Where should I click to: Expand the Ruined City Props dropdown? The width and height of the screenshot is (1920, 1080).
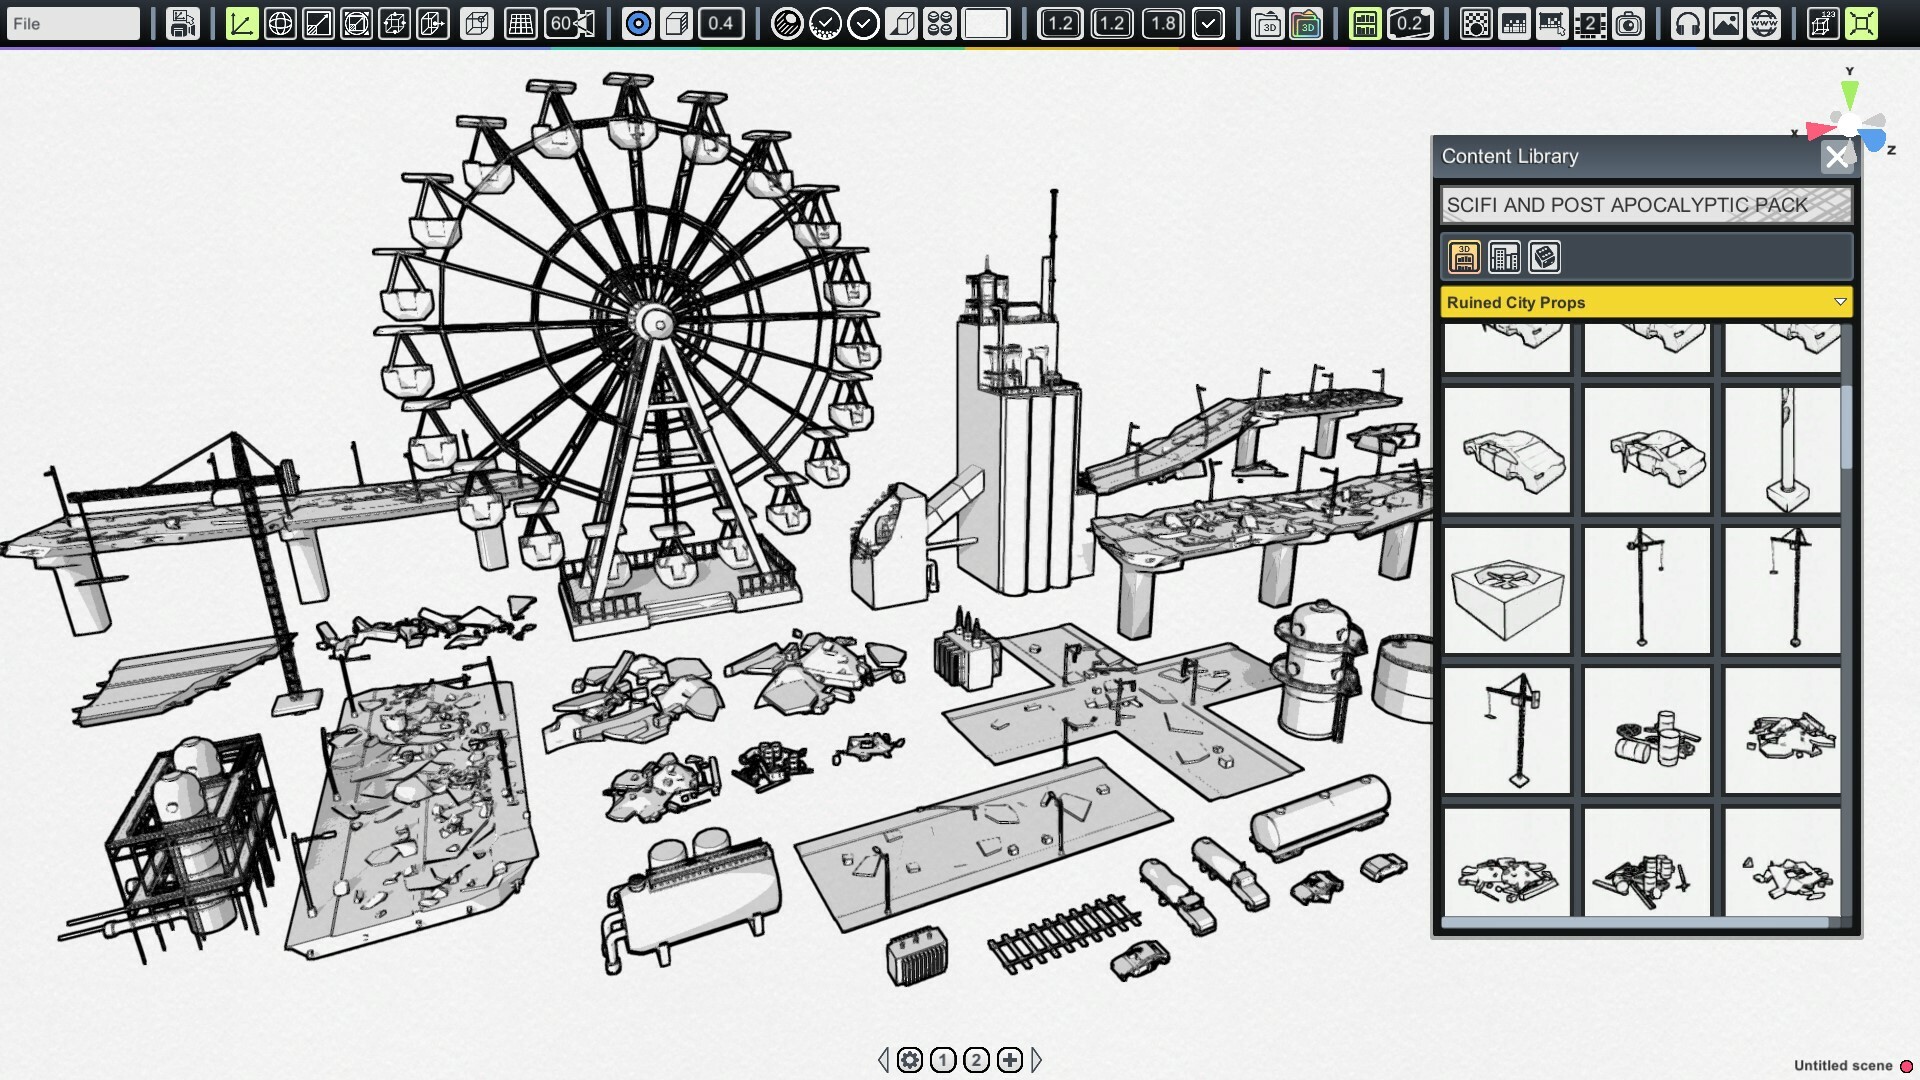[x=1840, y=301]
